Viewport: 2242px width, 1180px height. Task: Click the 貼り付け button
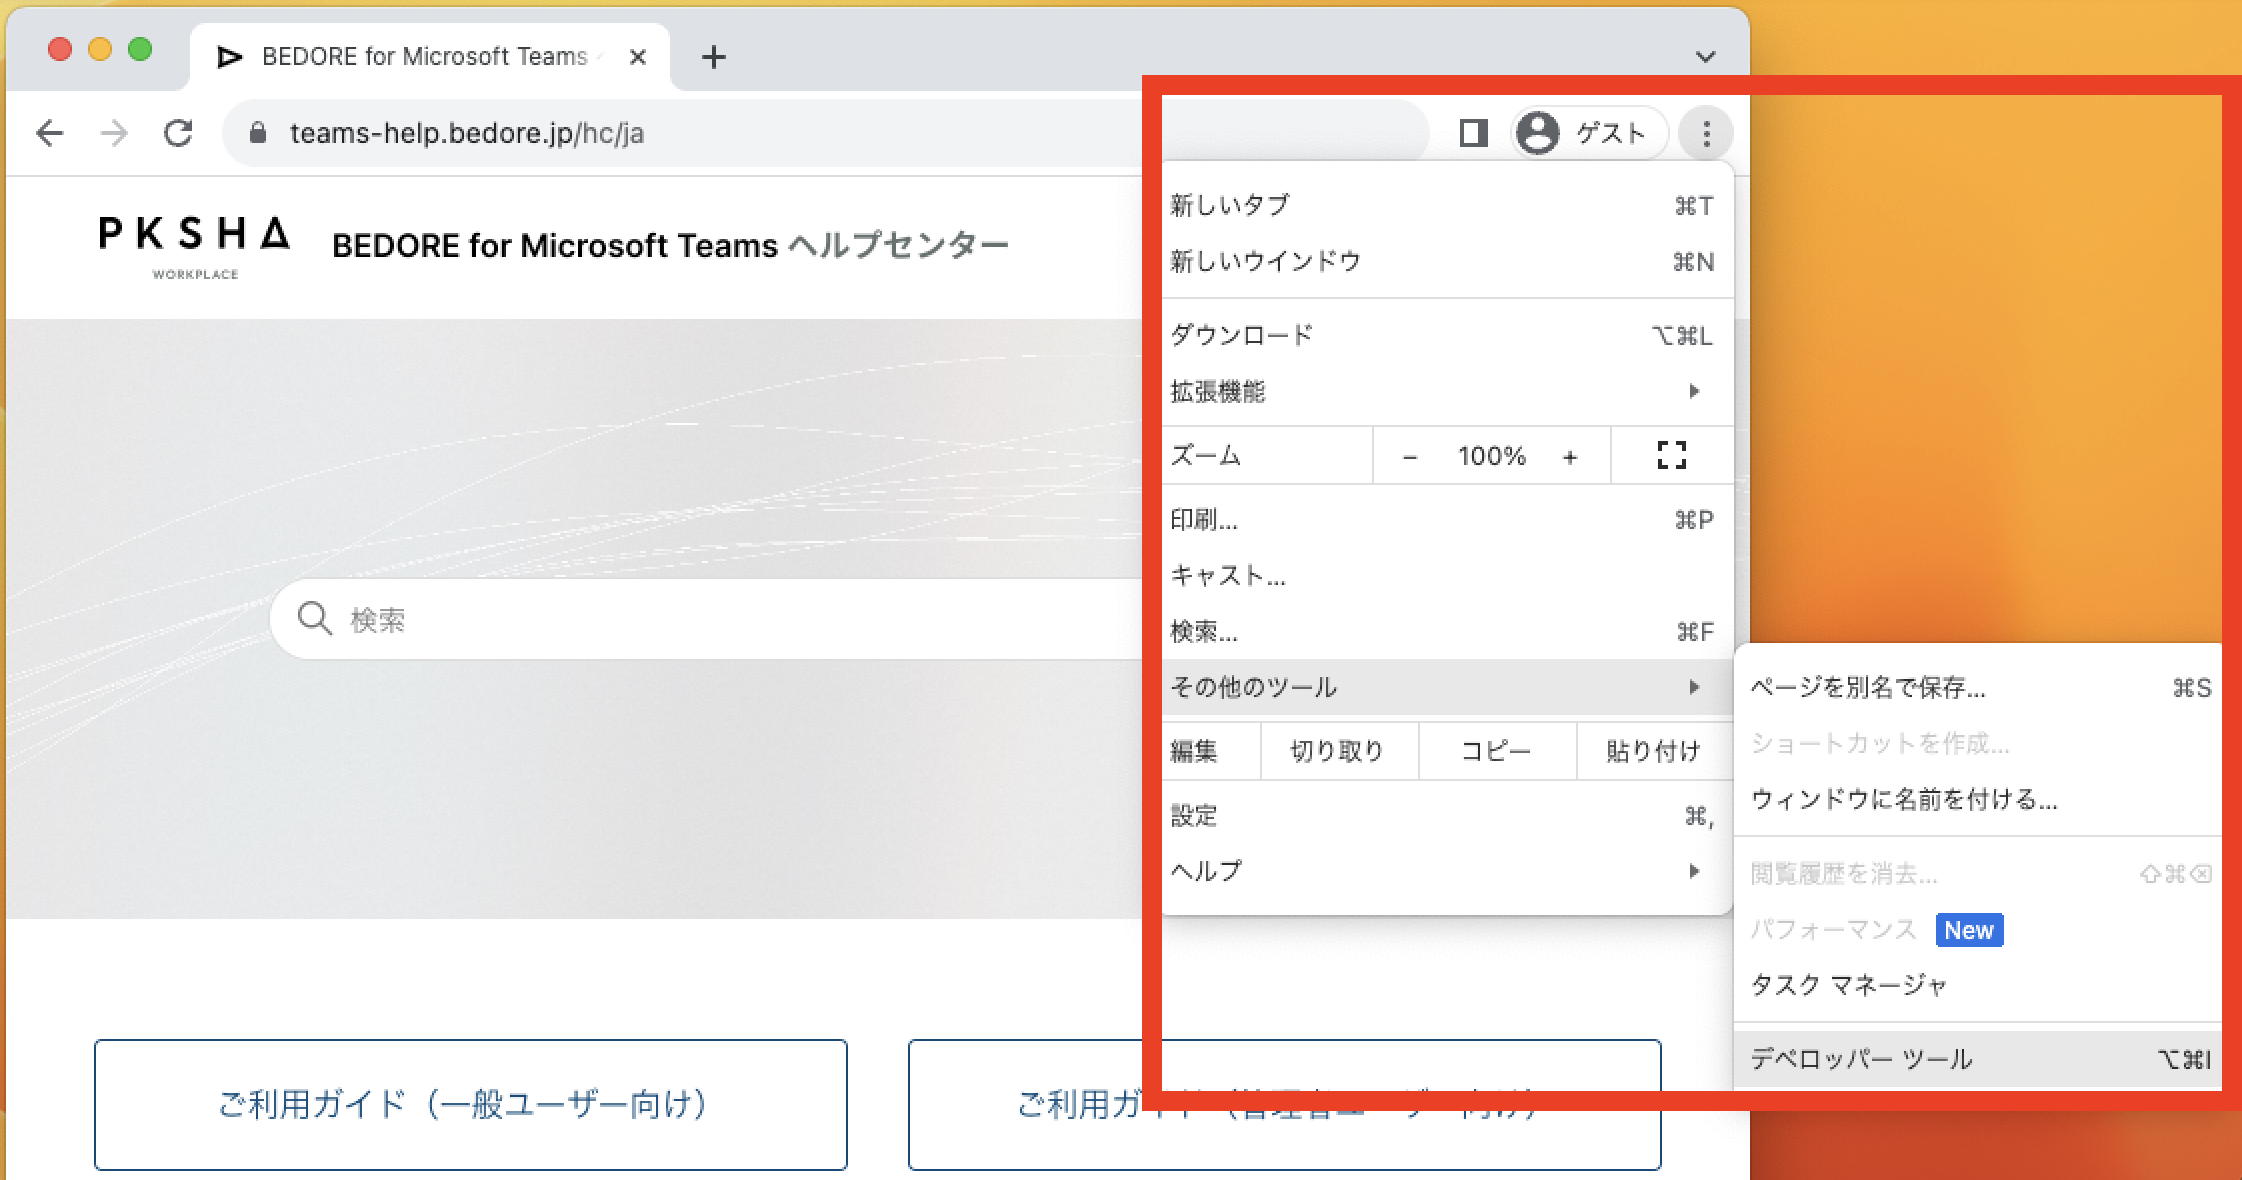point(1654,751)
